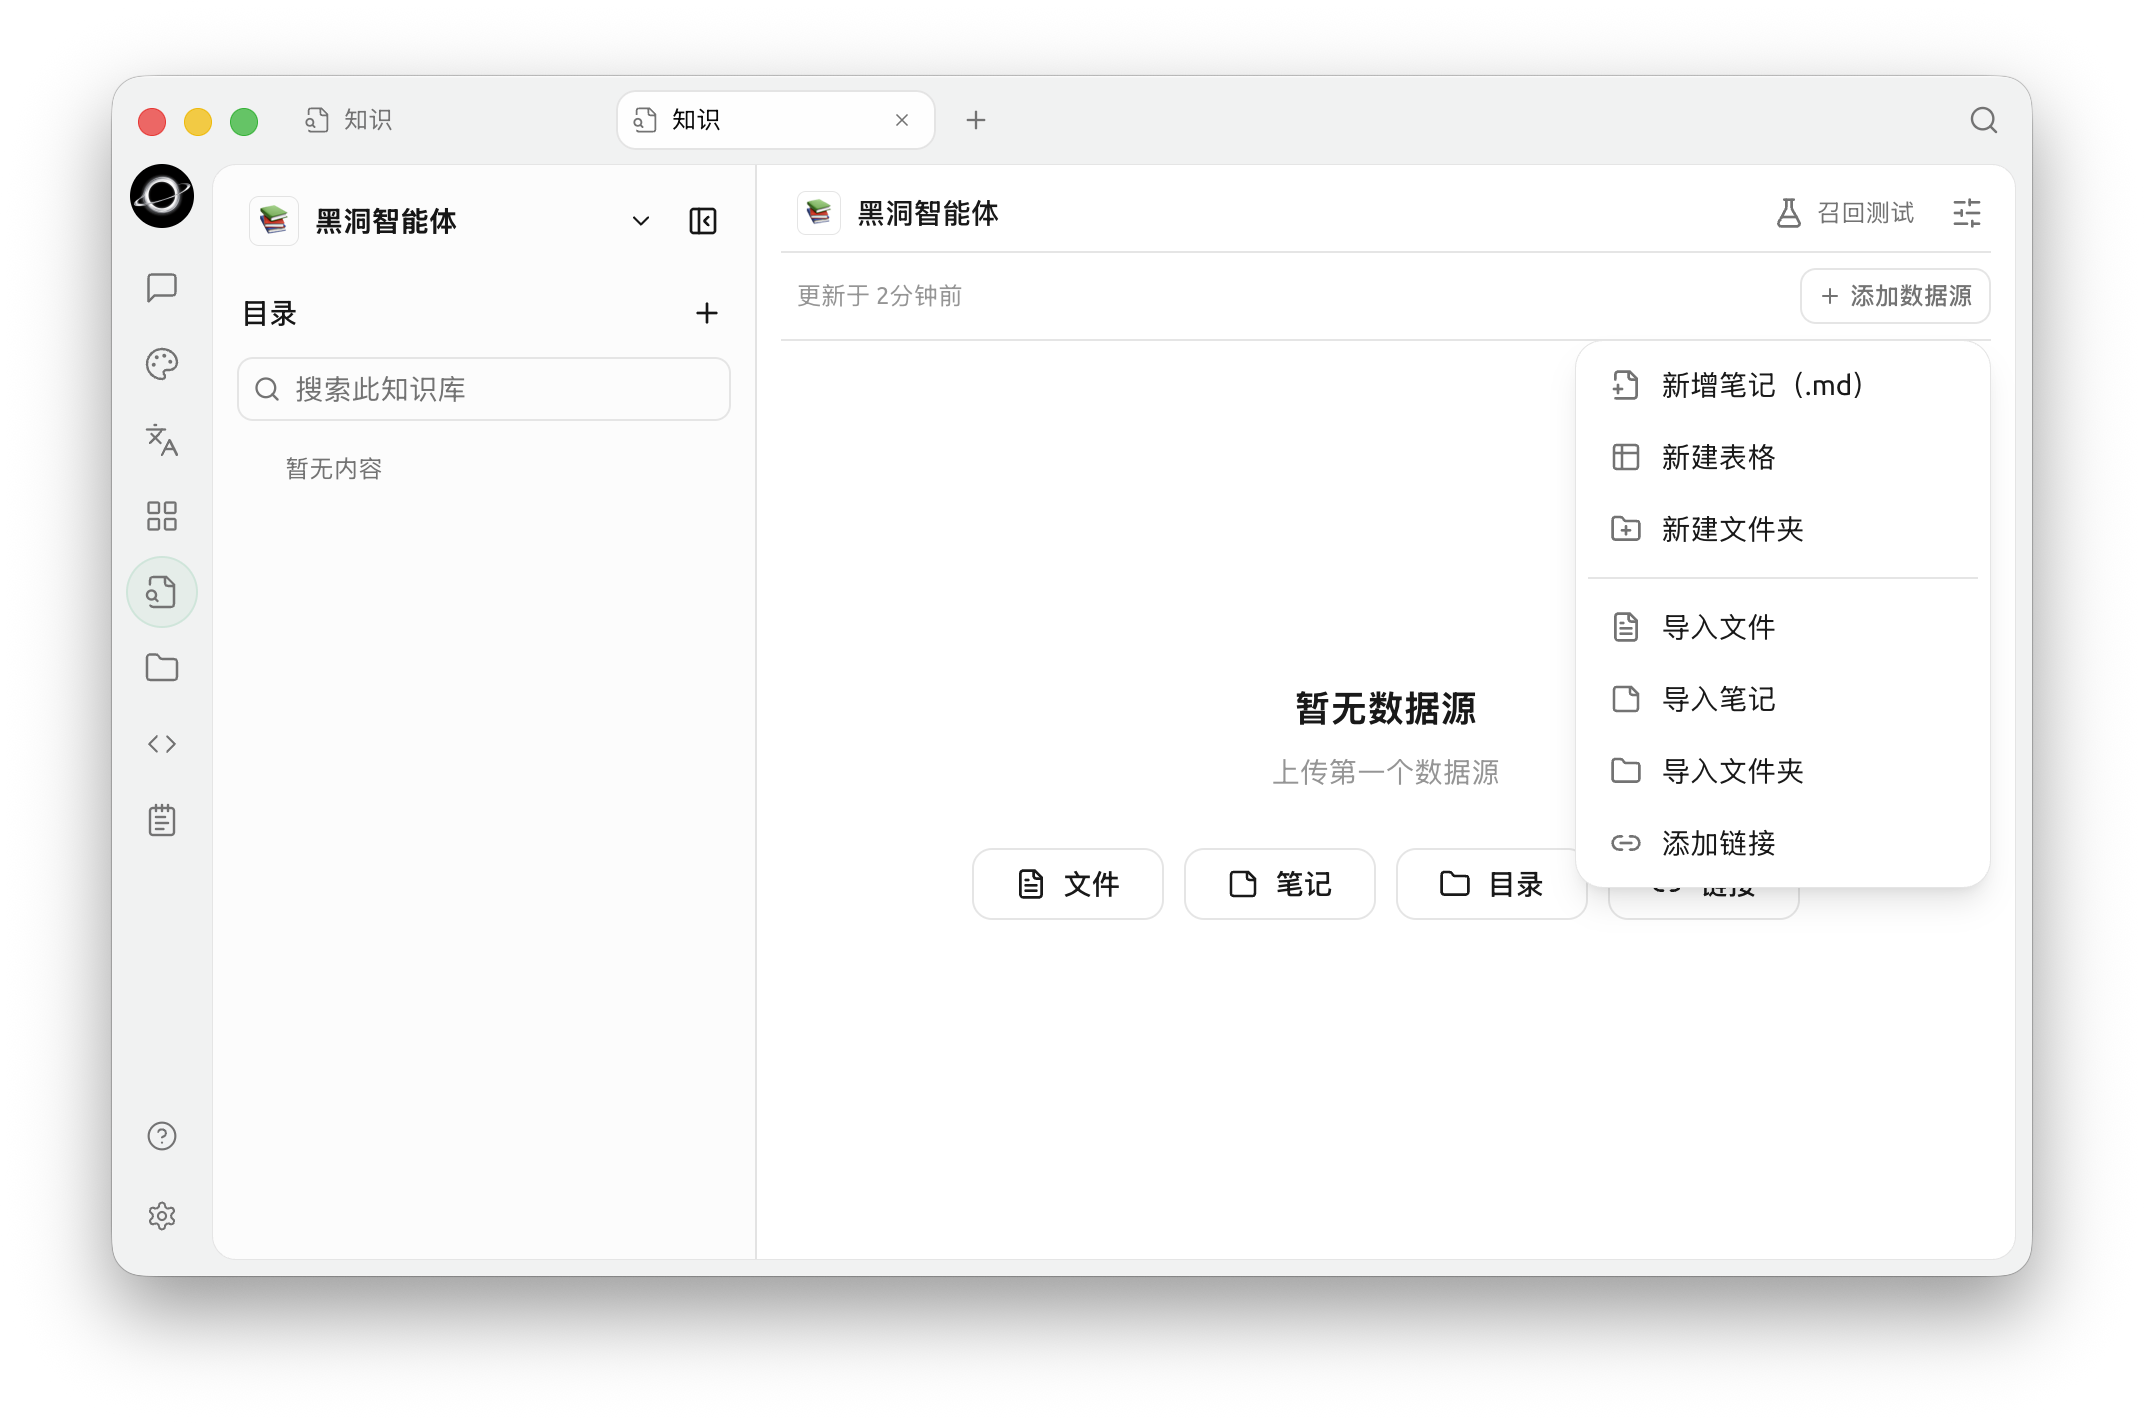Open the translate icon in sidebar
This screenshot has width=2144, height=1424.
pyautogui.click(x=161, y=440)
